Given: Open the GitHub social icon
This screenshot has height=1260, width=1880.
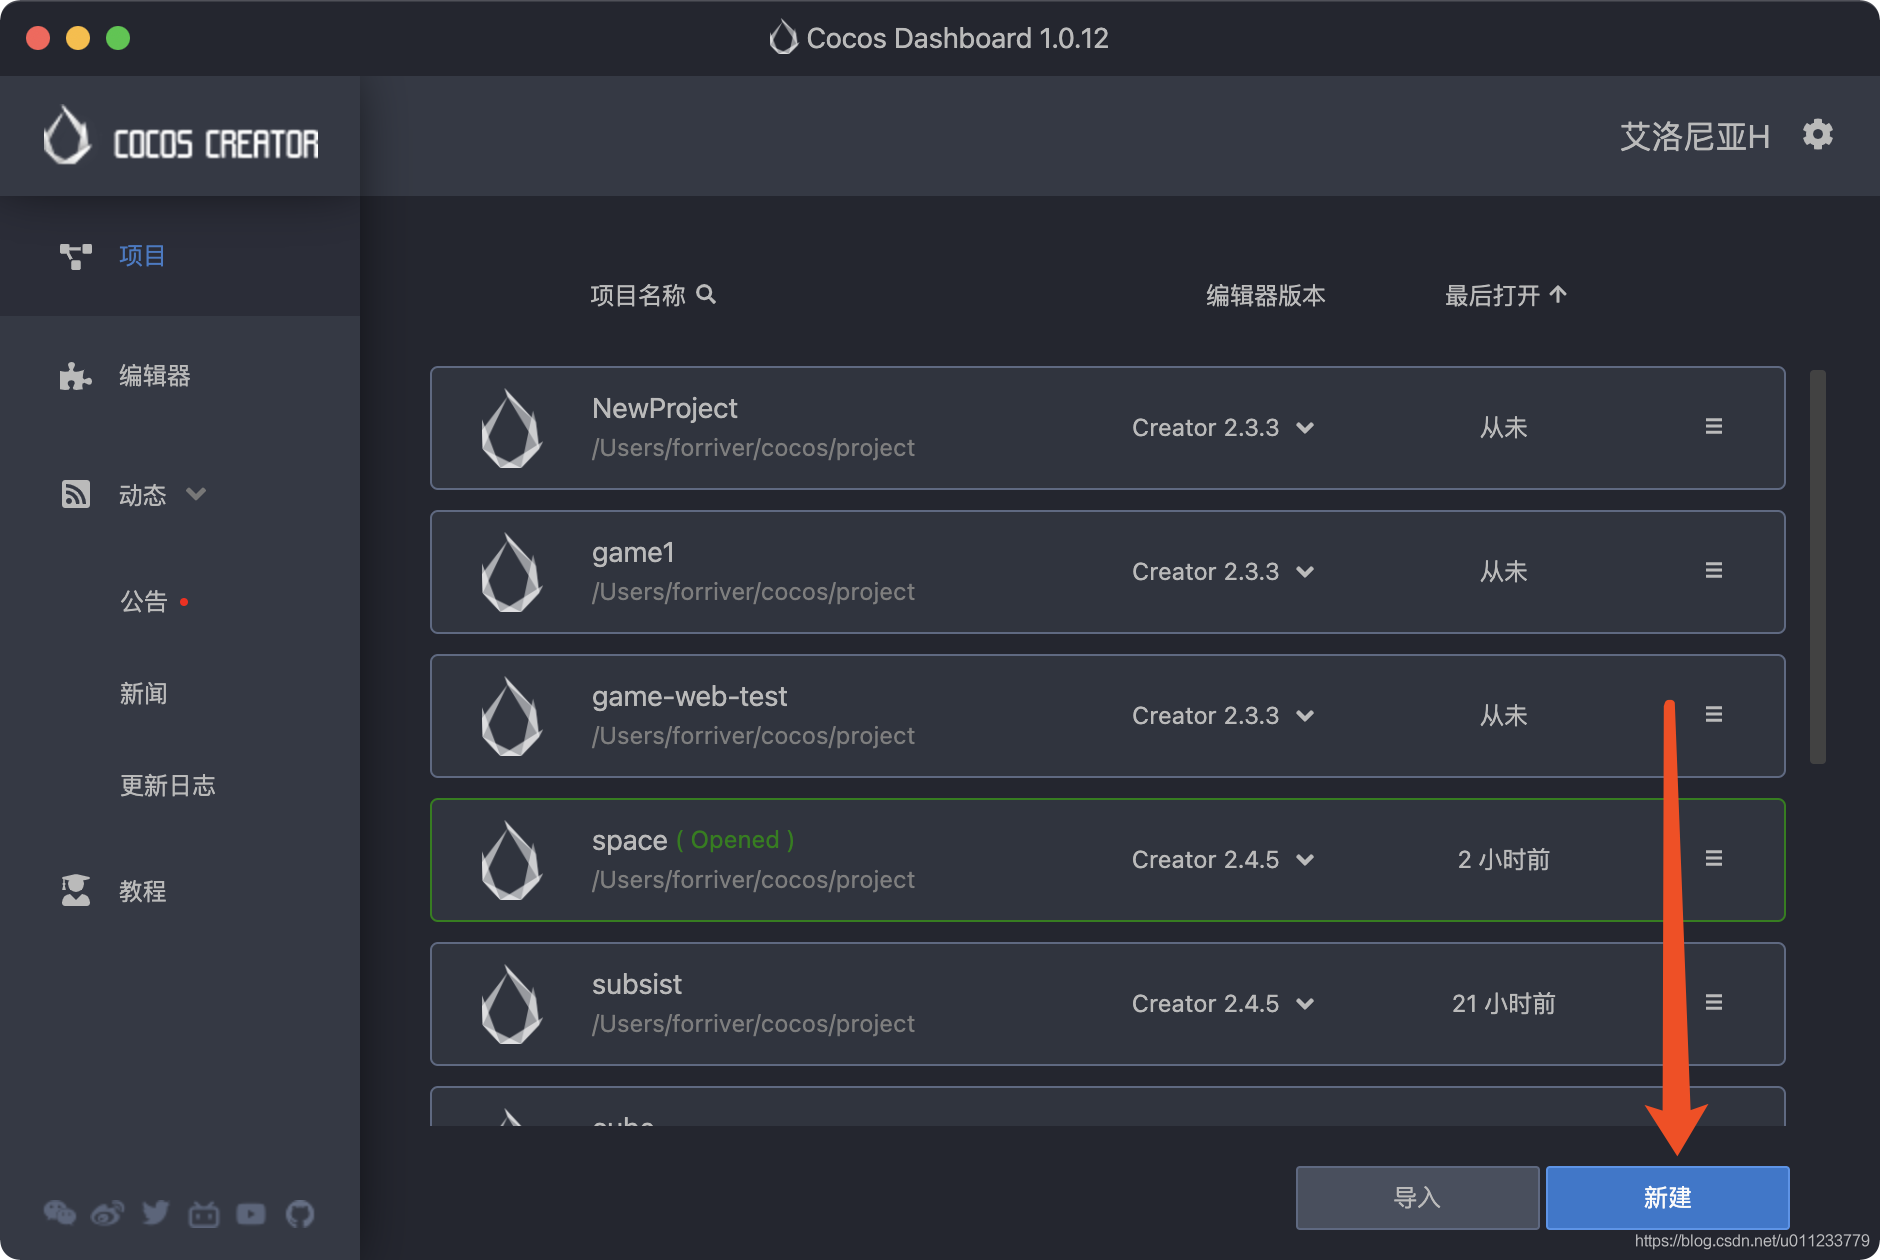Looking at the screenshot, I should click(300, 1214).
